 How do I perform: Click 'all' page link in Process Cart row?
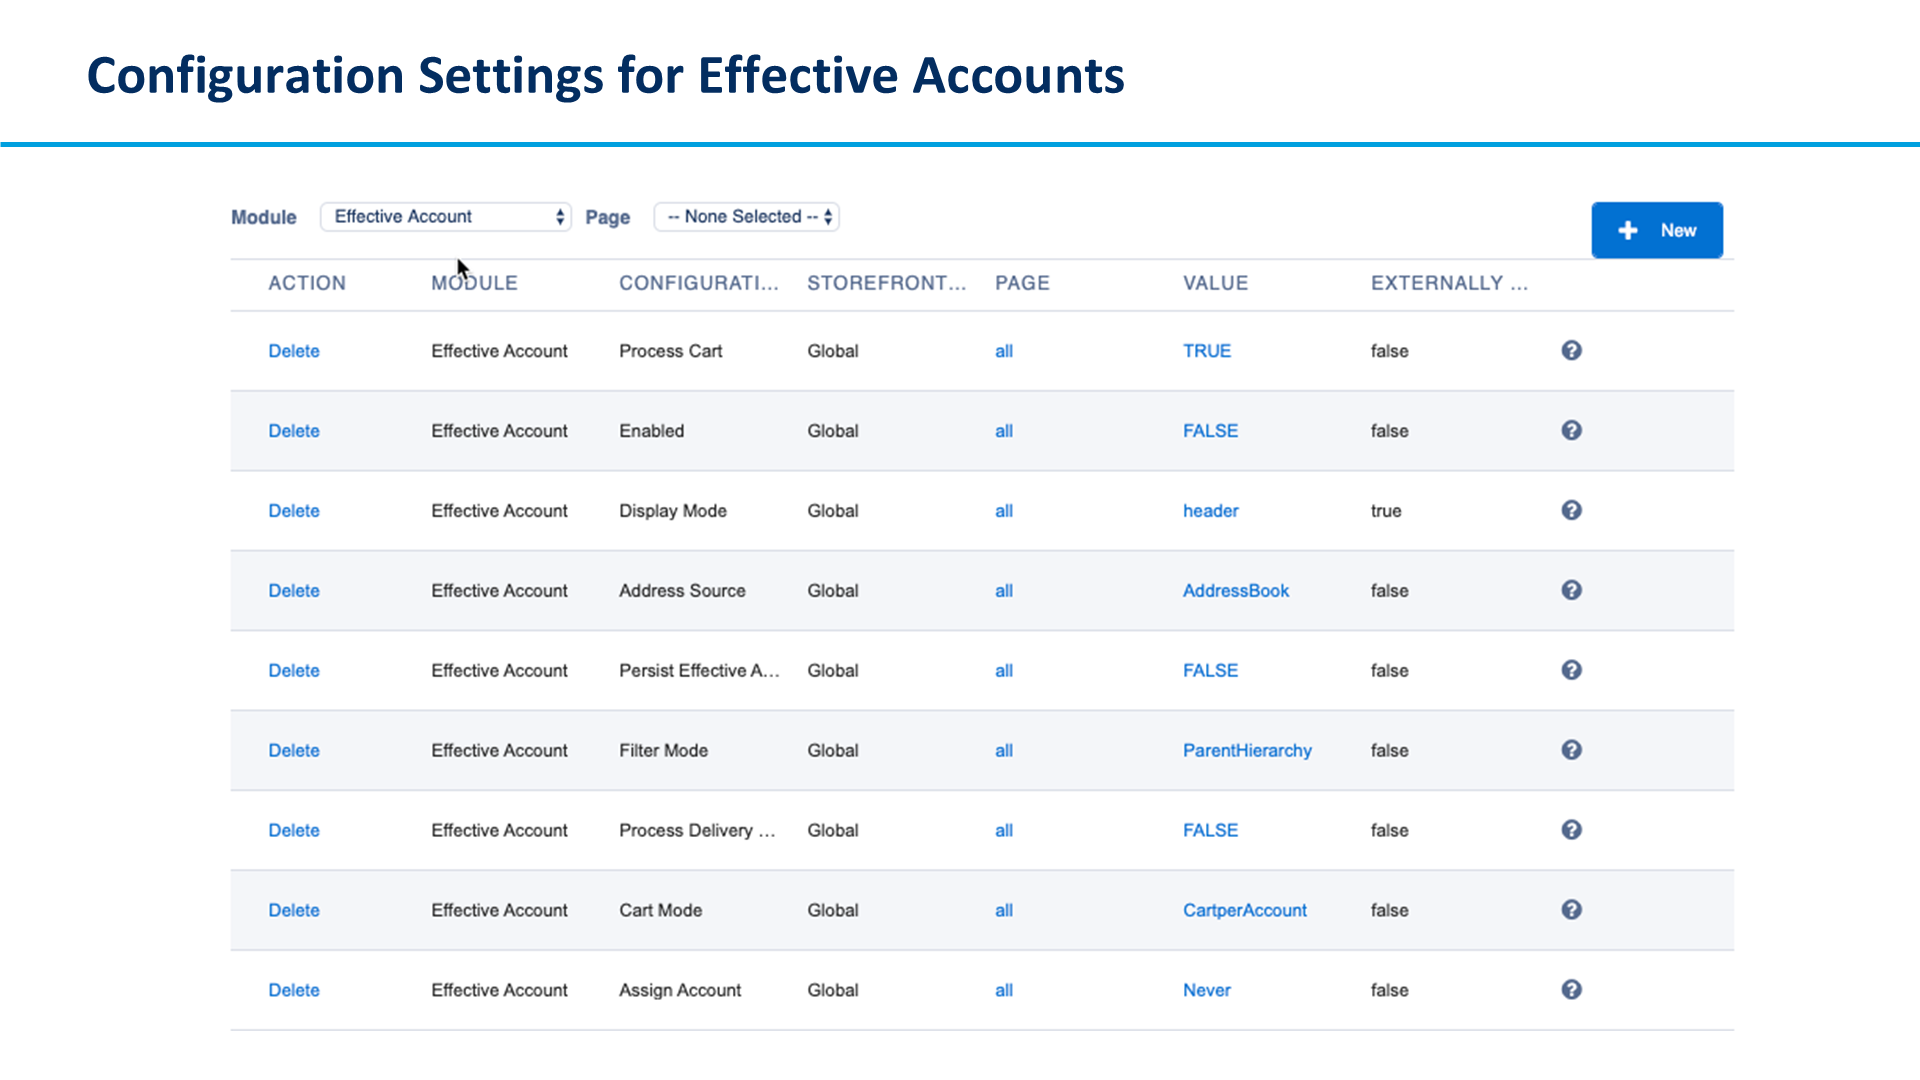pyautogui.click(x=1004, y=351)
